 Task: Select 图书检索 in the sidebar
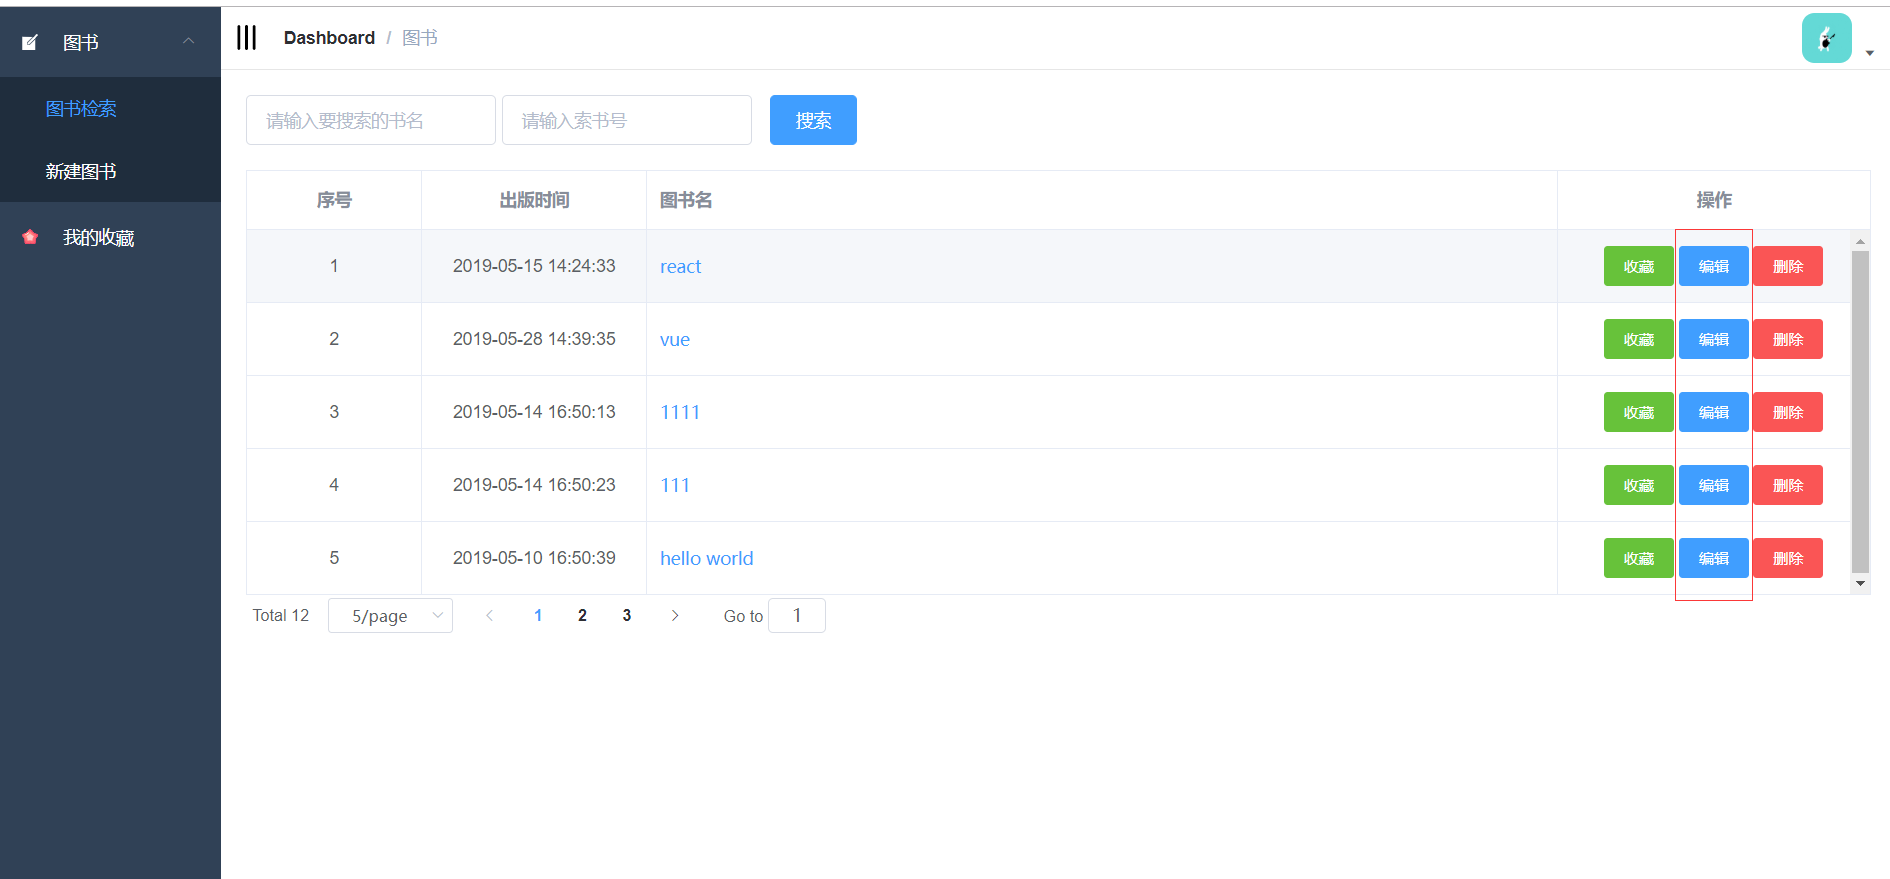click(81, 109)
